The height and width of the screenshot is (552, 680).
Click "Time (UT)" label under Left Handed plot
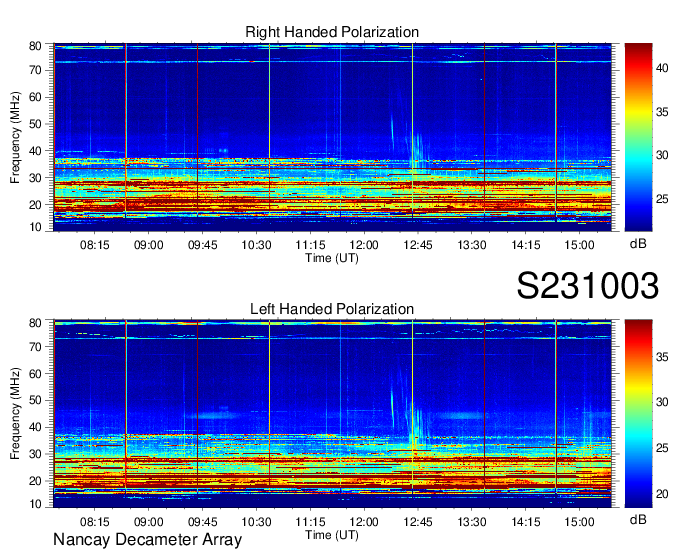332,535
